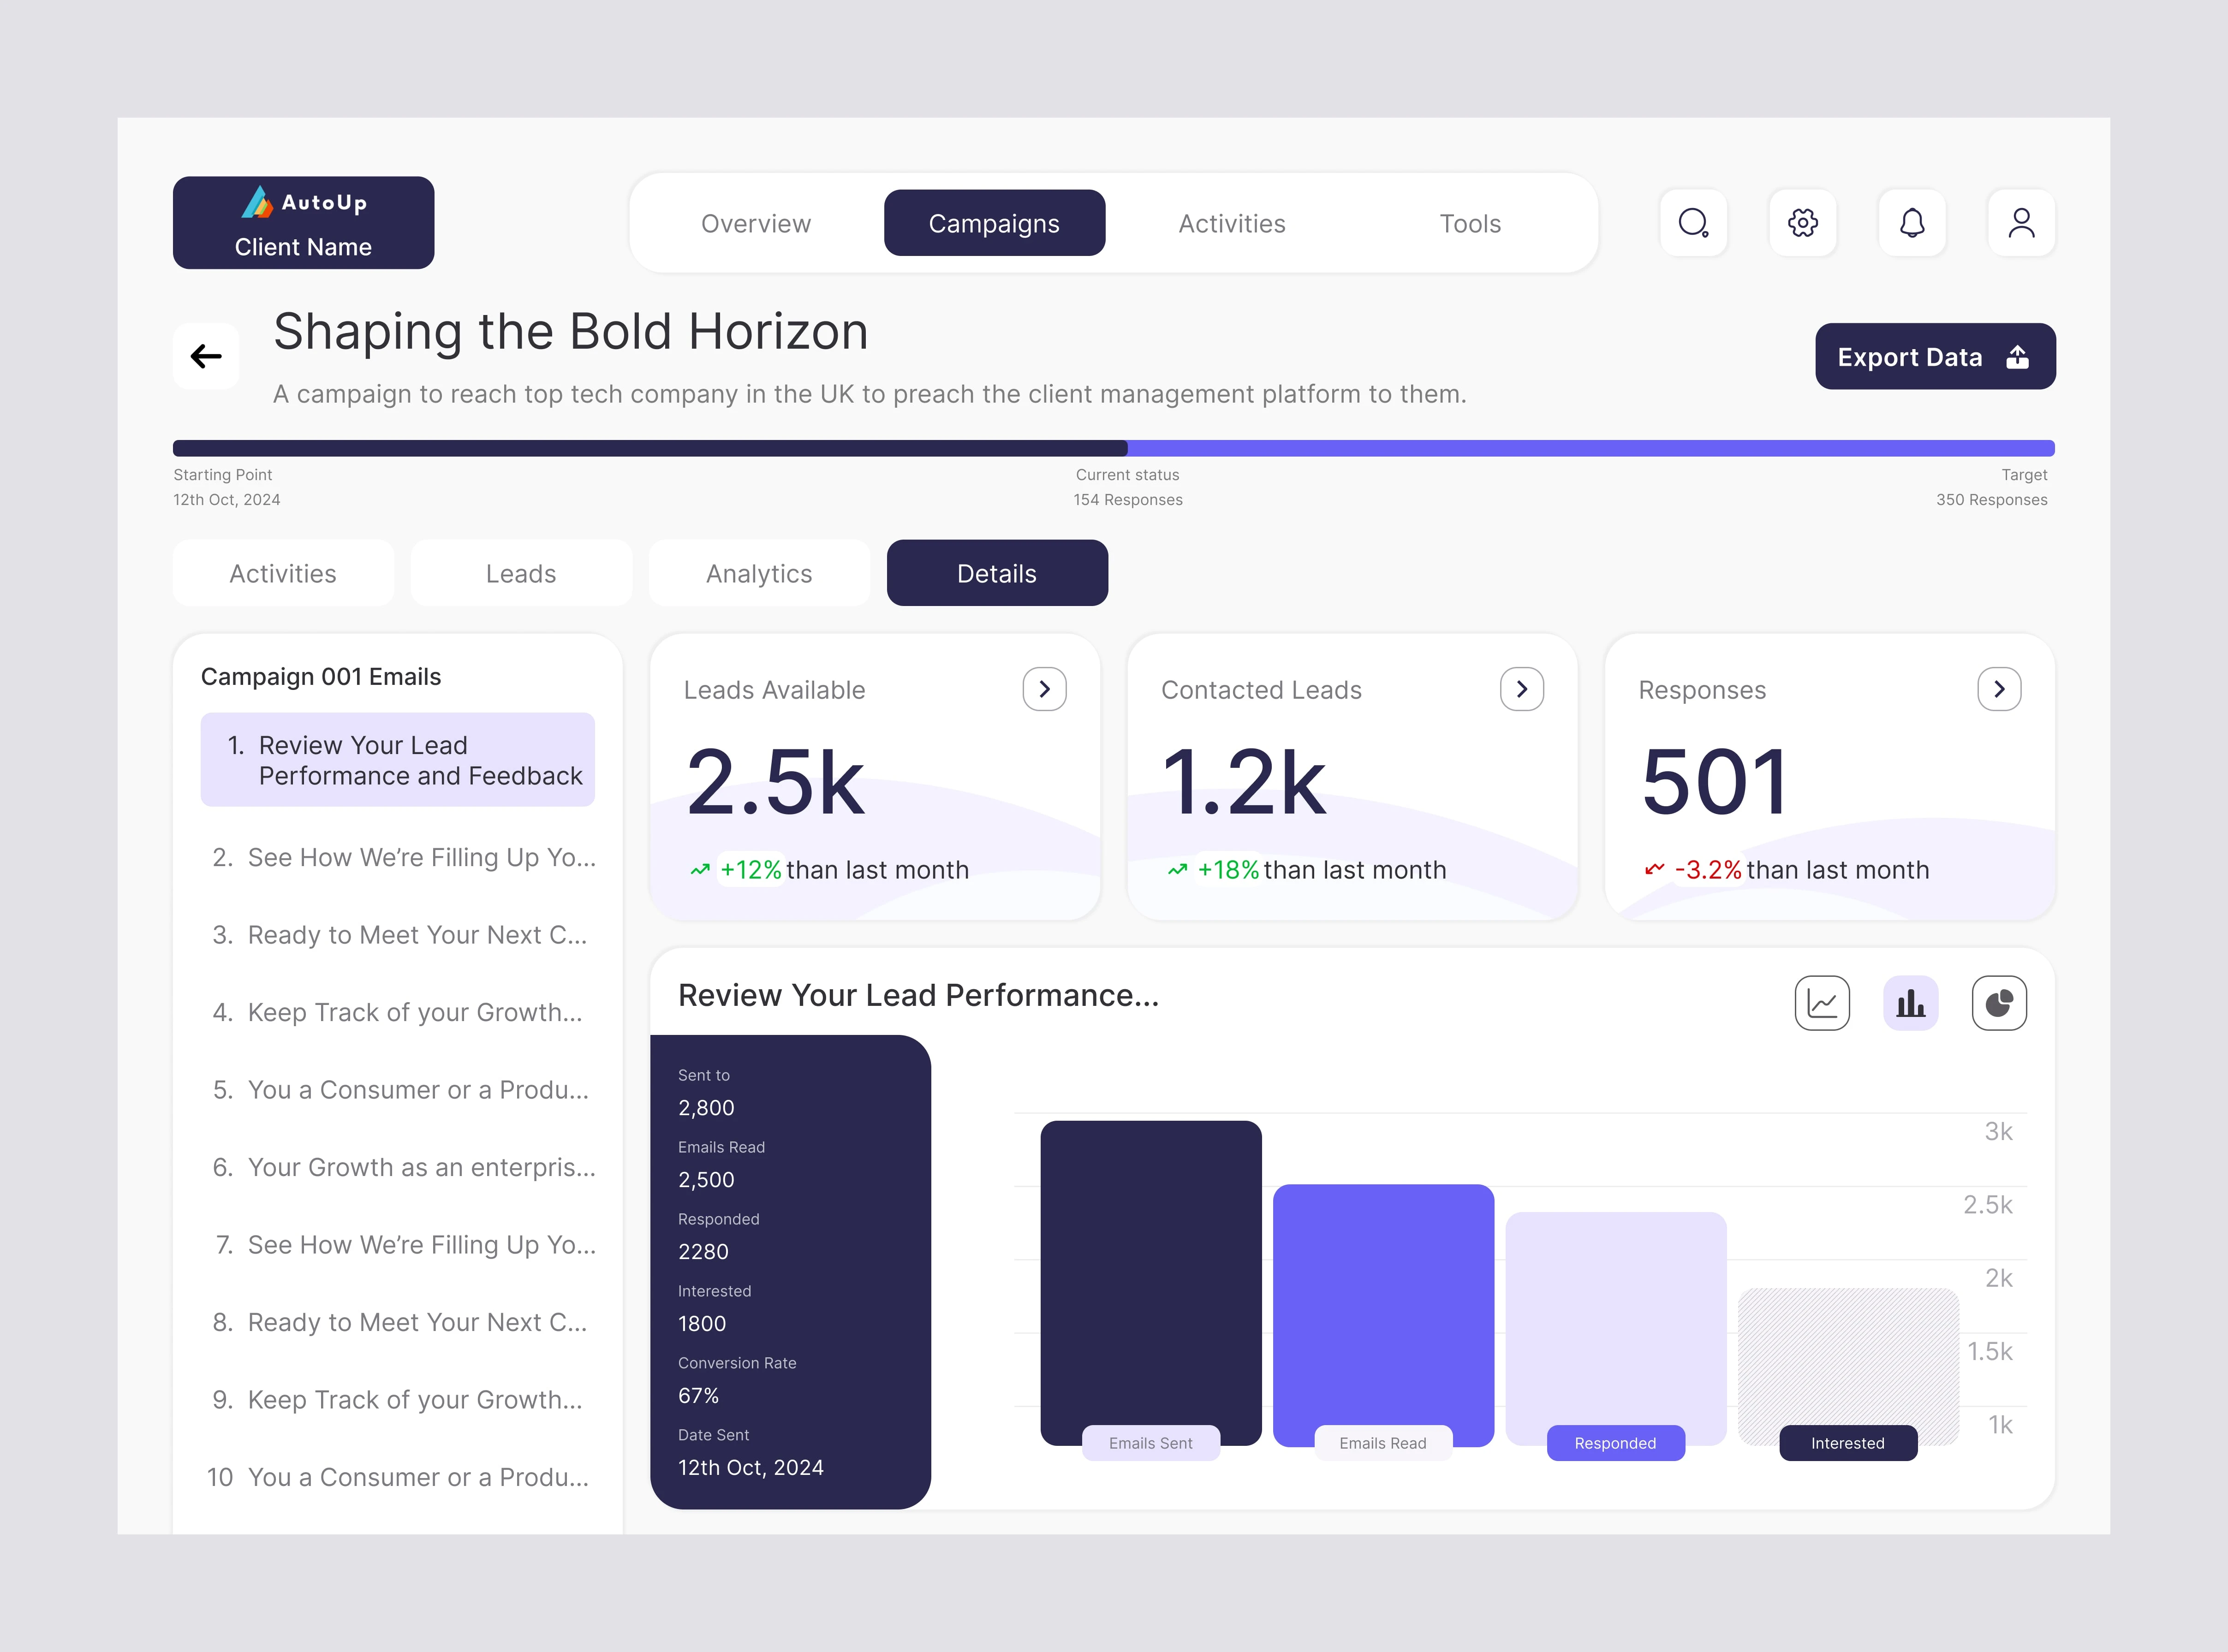The width and height of the screenshot is (2228, 1652).
Task: Click the campaign progress bar
Action: [x=1113, y=448]
